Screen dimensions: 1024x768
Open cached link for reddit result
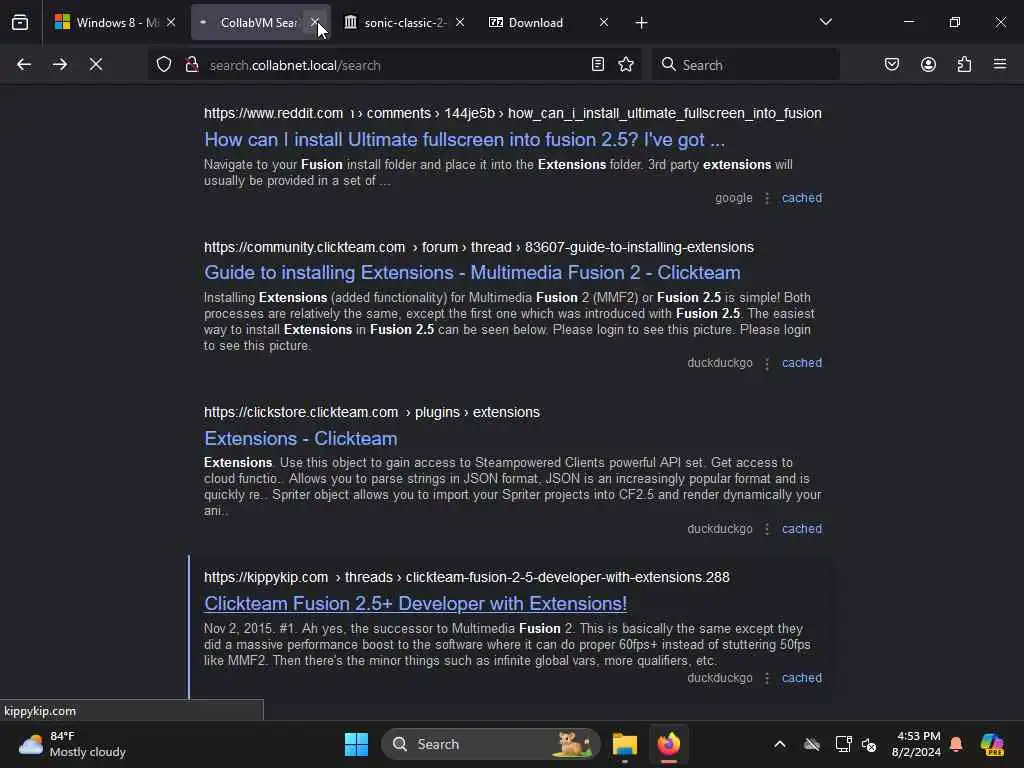[802, 198]
